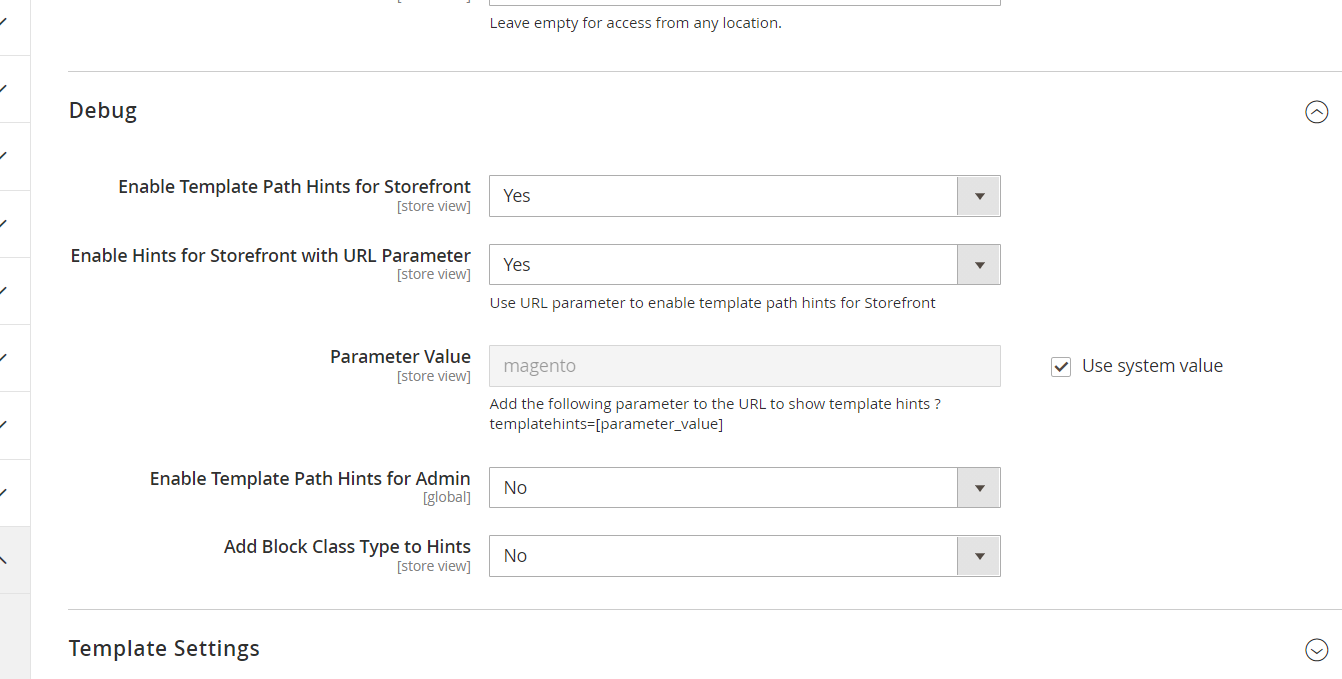Click the dropdown arrow on the Admin path hints select
The image size is (1342, 679).
point(978,487)
